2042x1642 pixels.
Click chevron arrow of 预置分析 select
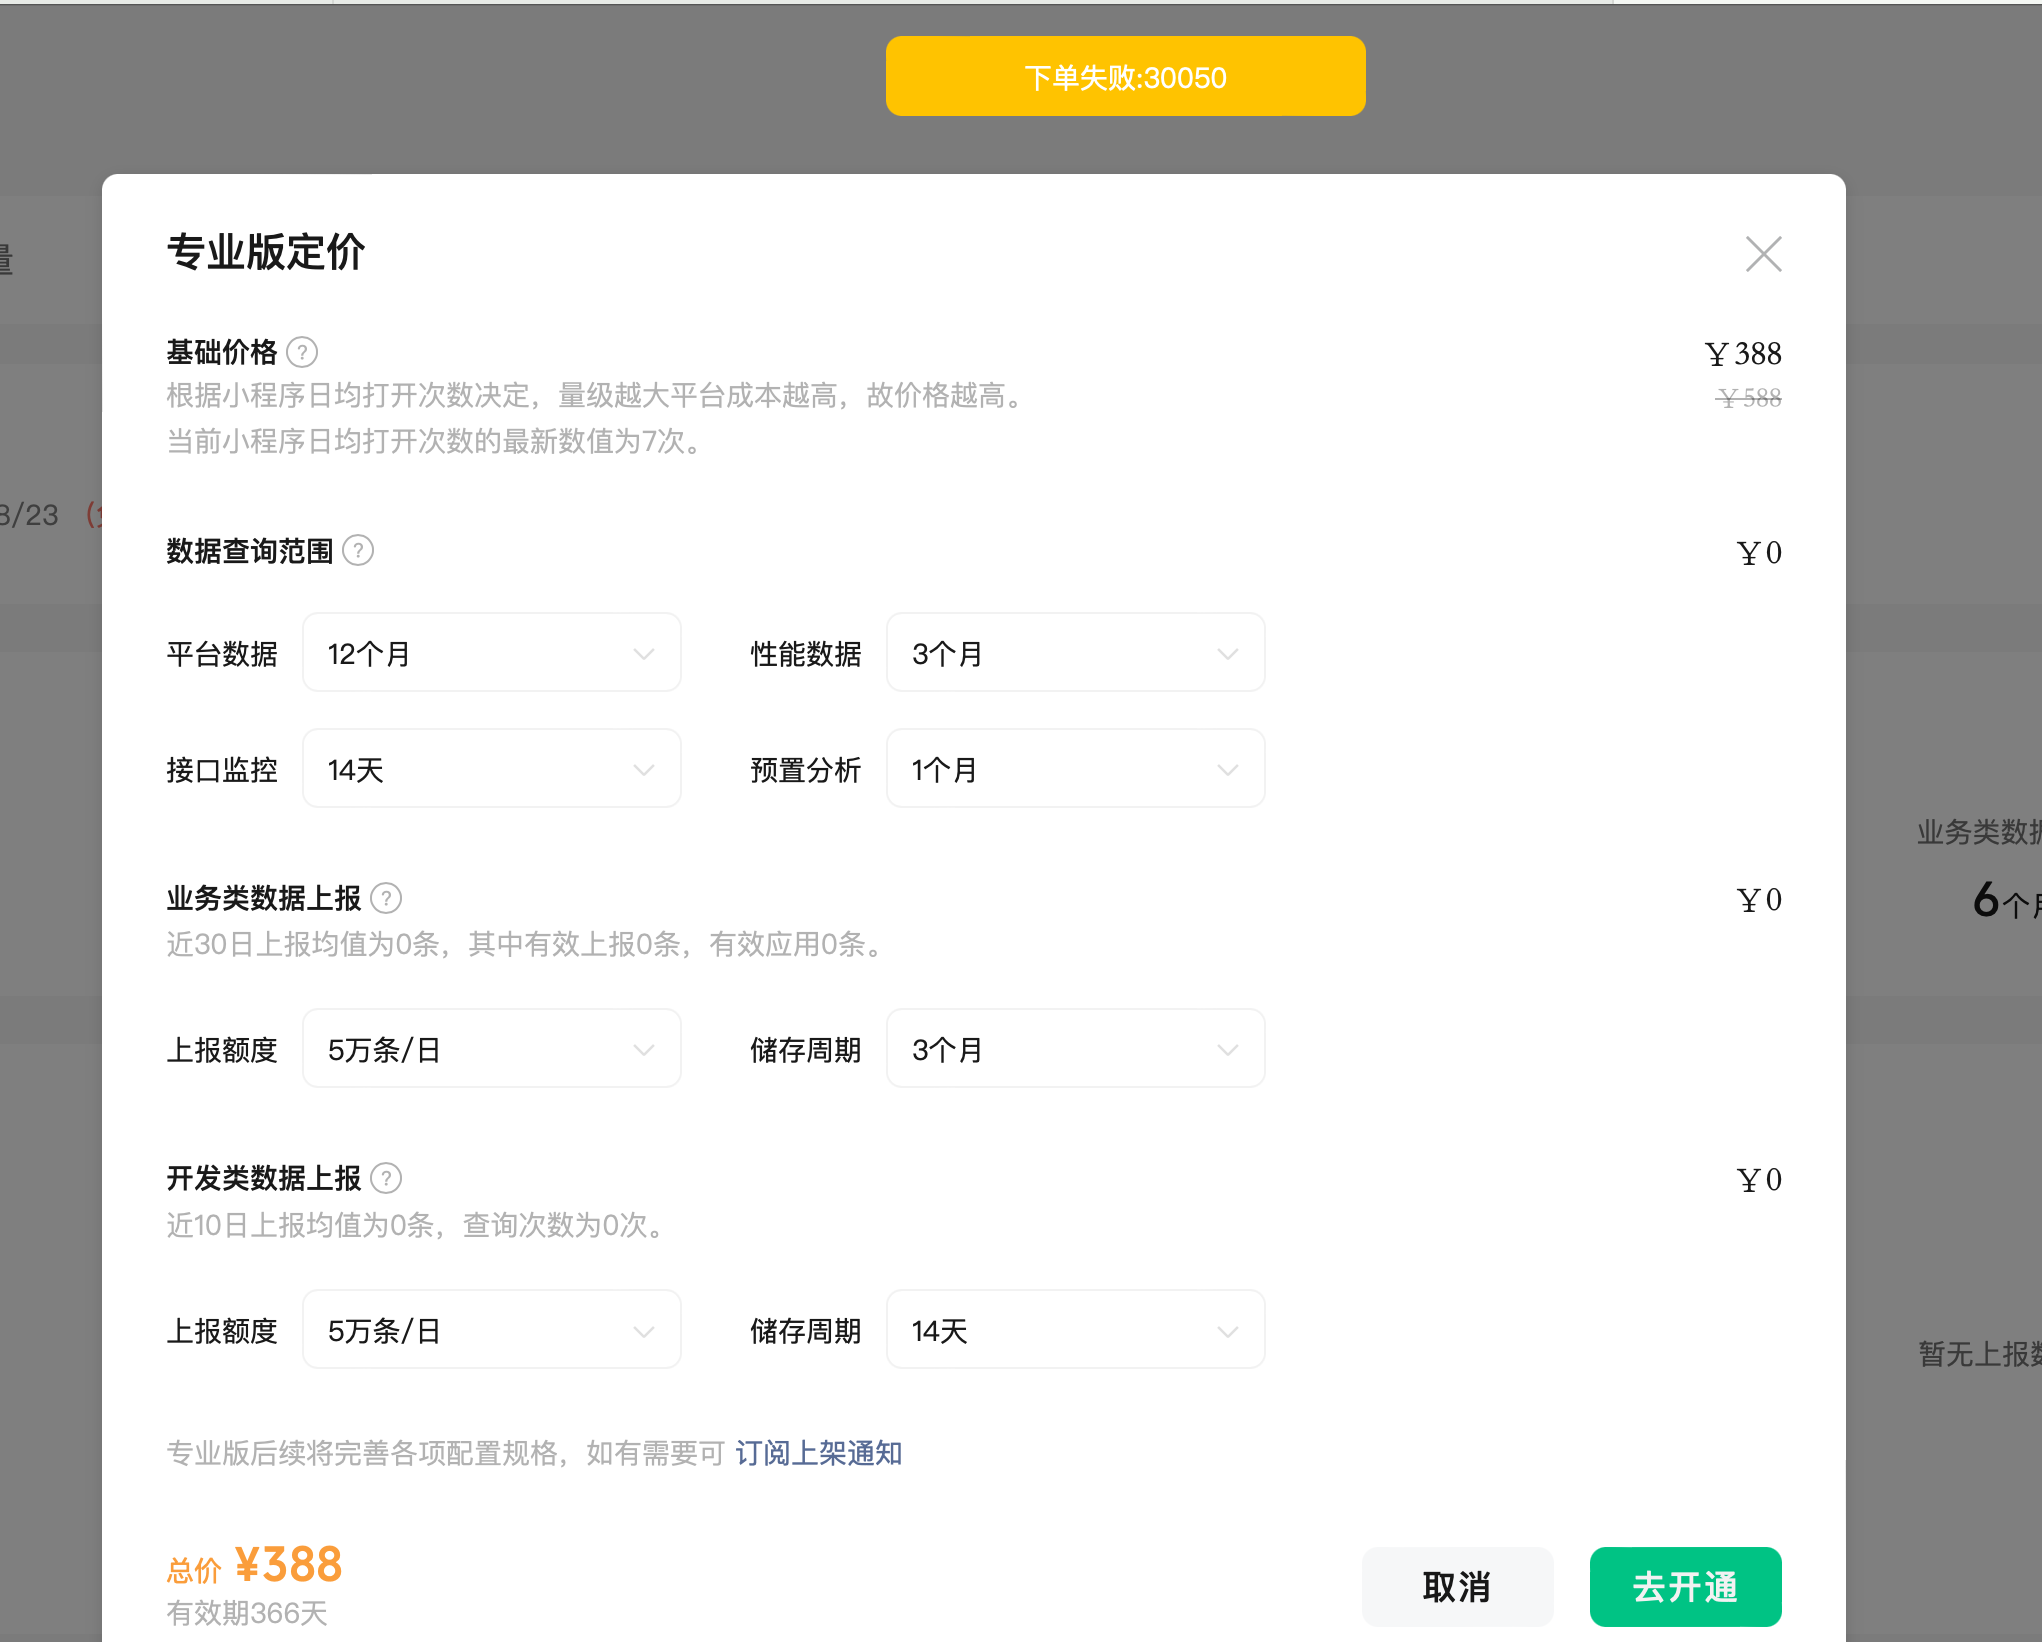click(1228, 770)
